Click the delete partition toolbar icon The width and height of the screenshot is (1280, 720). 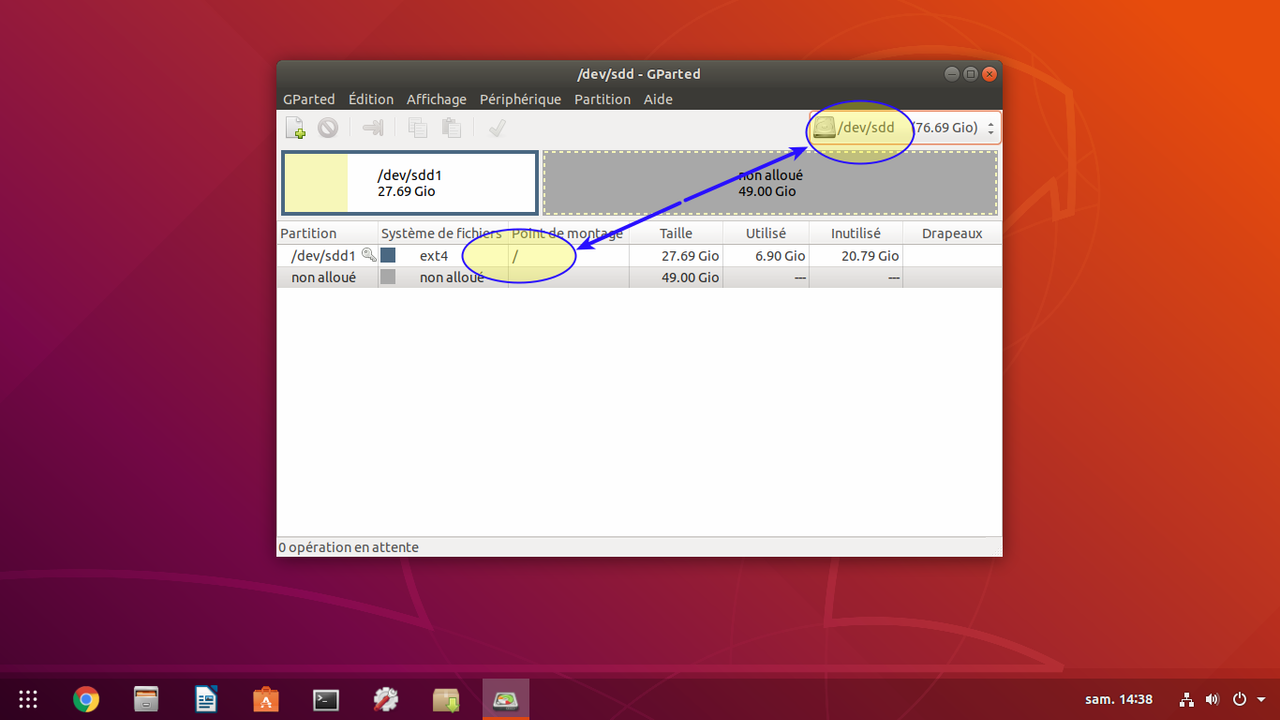click(x=328, y=128)
